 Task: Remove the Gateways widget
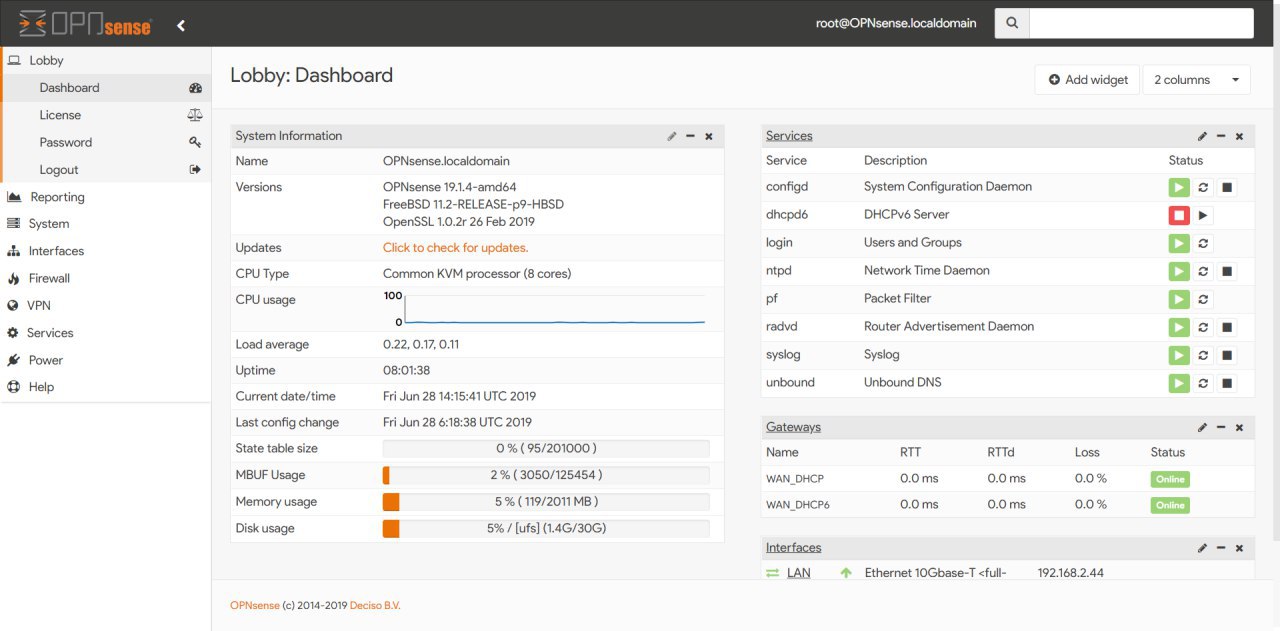coord(1239,427)
